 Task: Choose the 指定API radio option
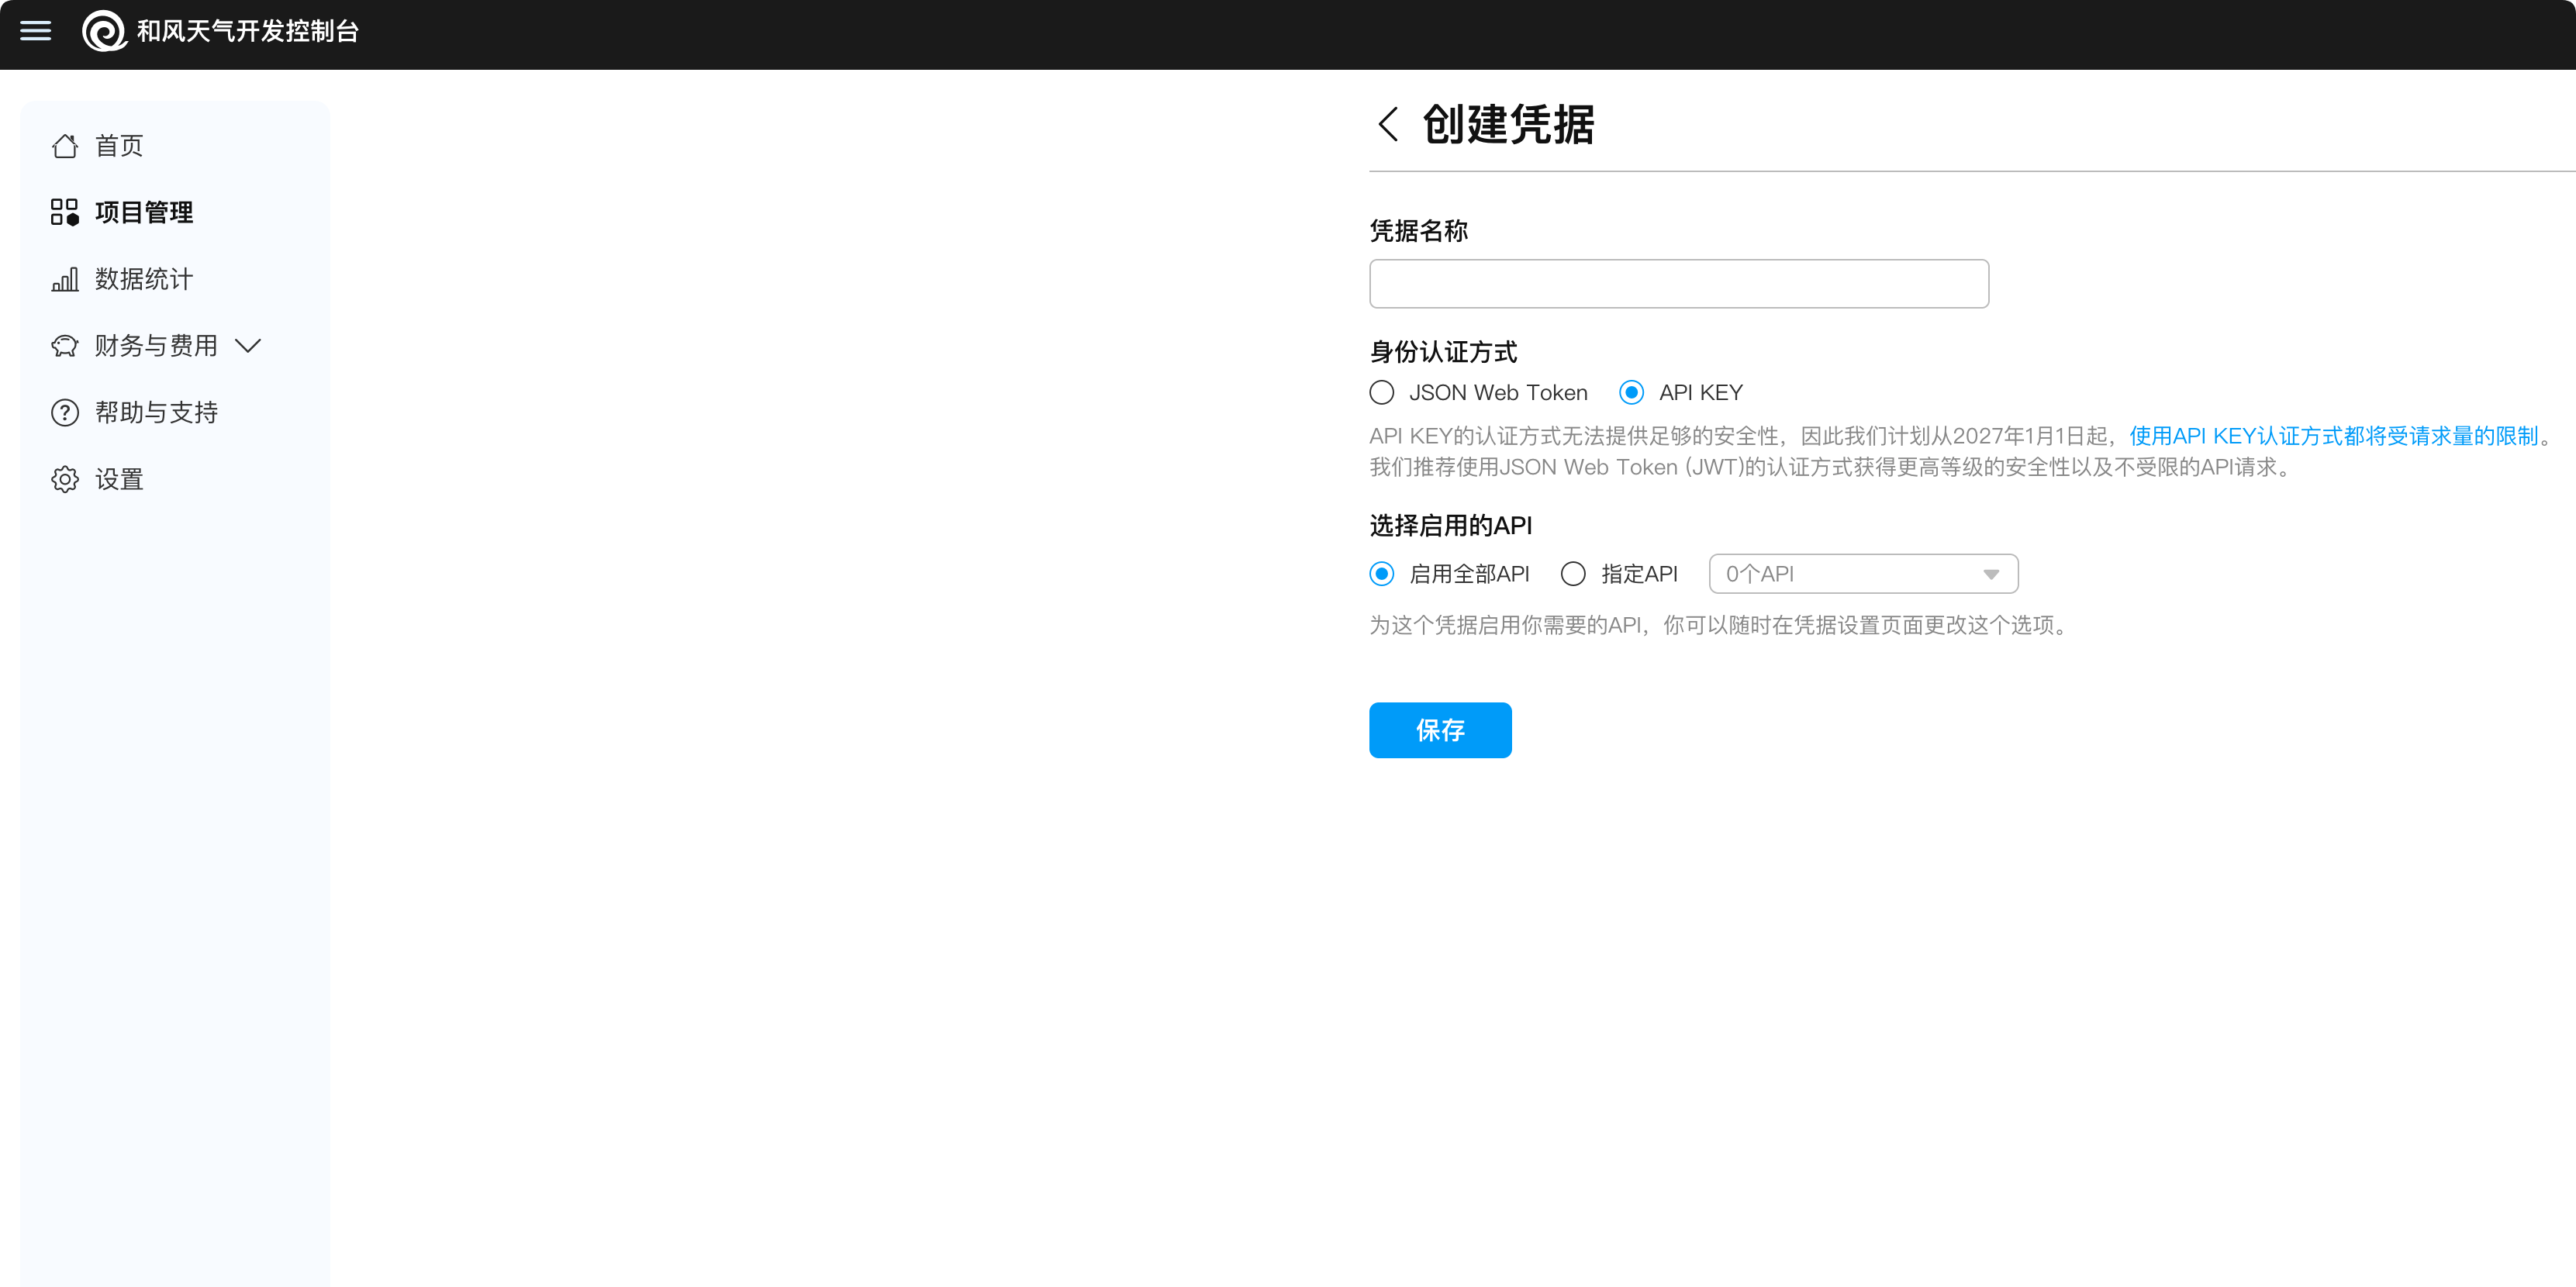(1573, 574)
